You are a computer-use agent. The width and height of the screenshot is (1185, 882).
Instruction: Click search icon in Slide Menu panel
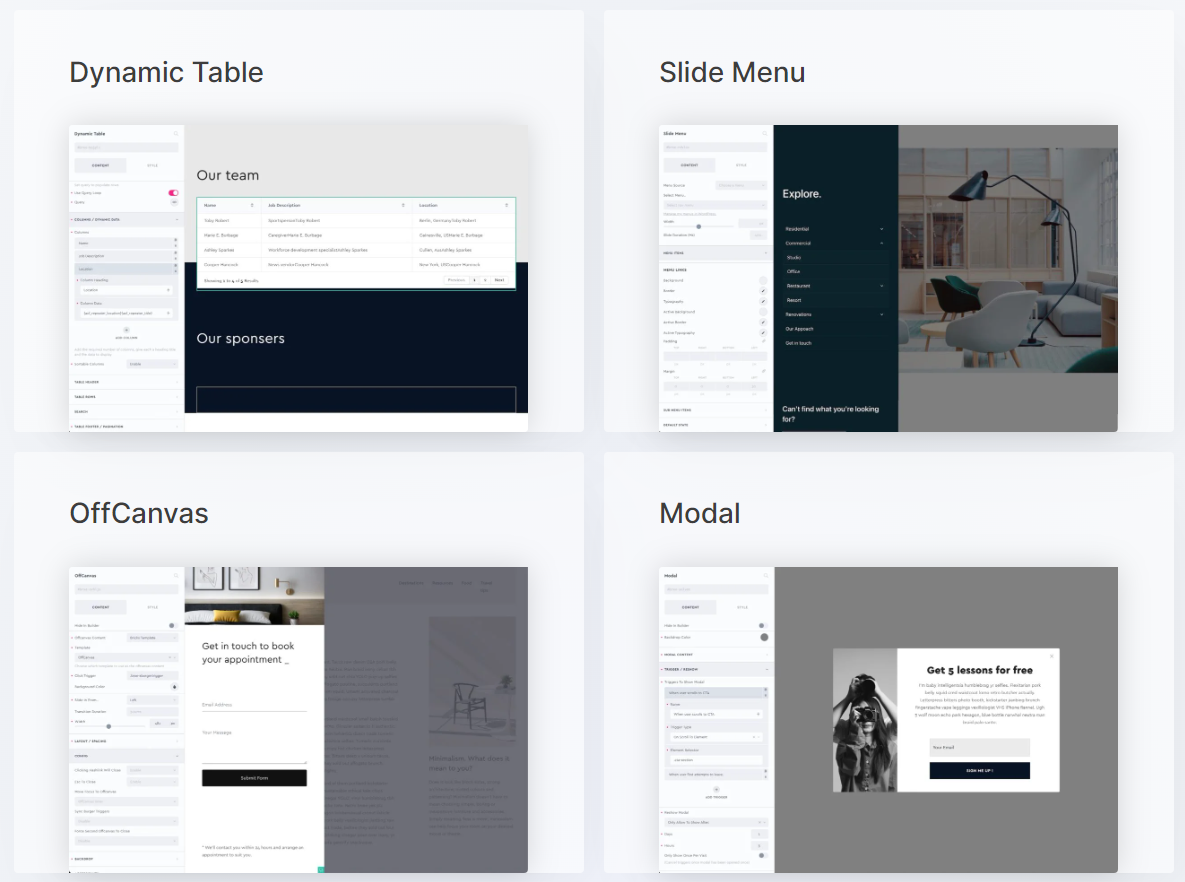click(765, 133)
